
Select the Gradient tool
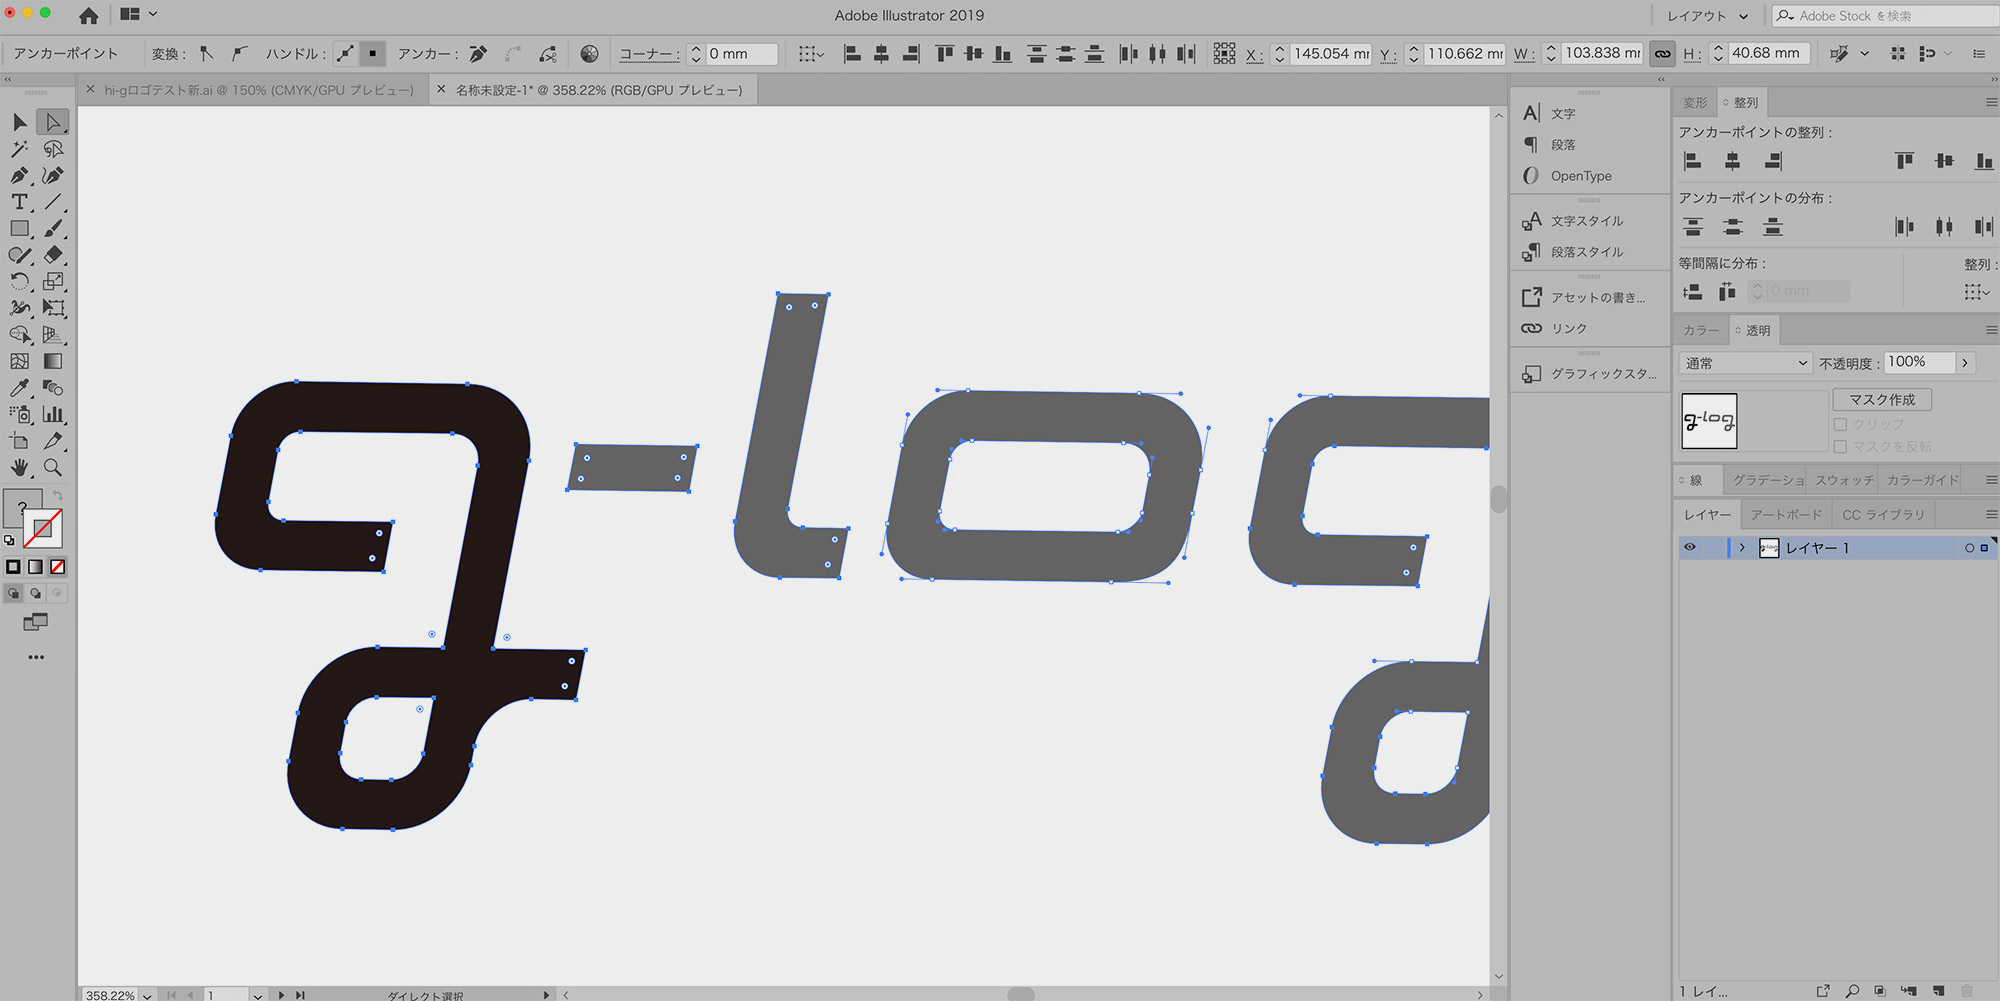pos(53,361)
